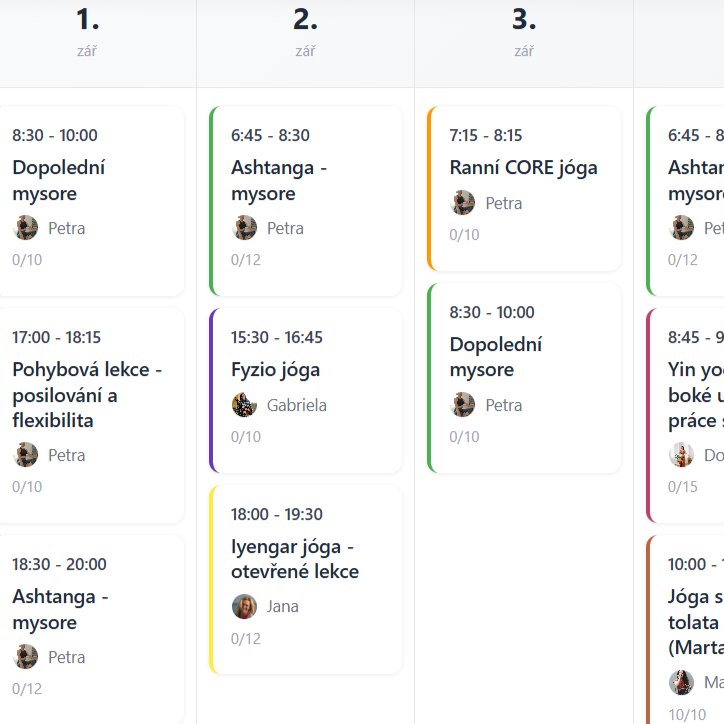Open Fyzio jóga class details

306,391
